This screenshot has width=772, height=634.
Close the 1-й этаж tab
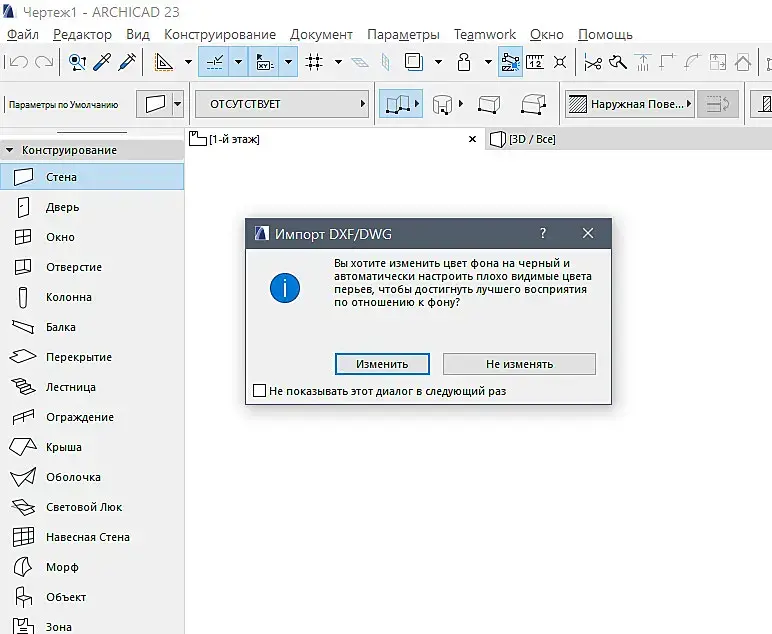(x=472, y=139)
